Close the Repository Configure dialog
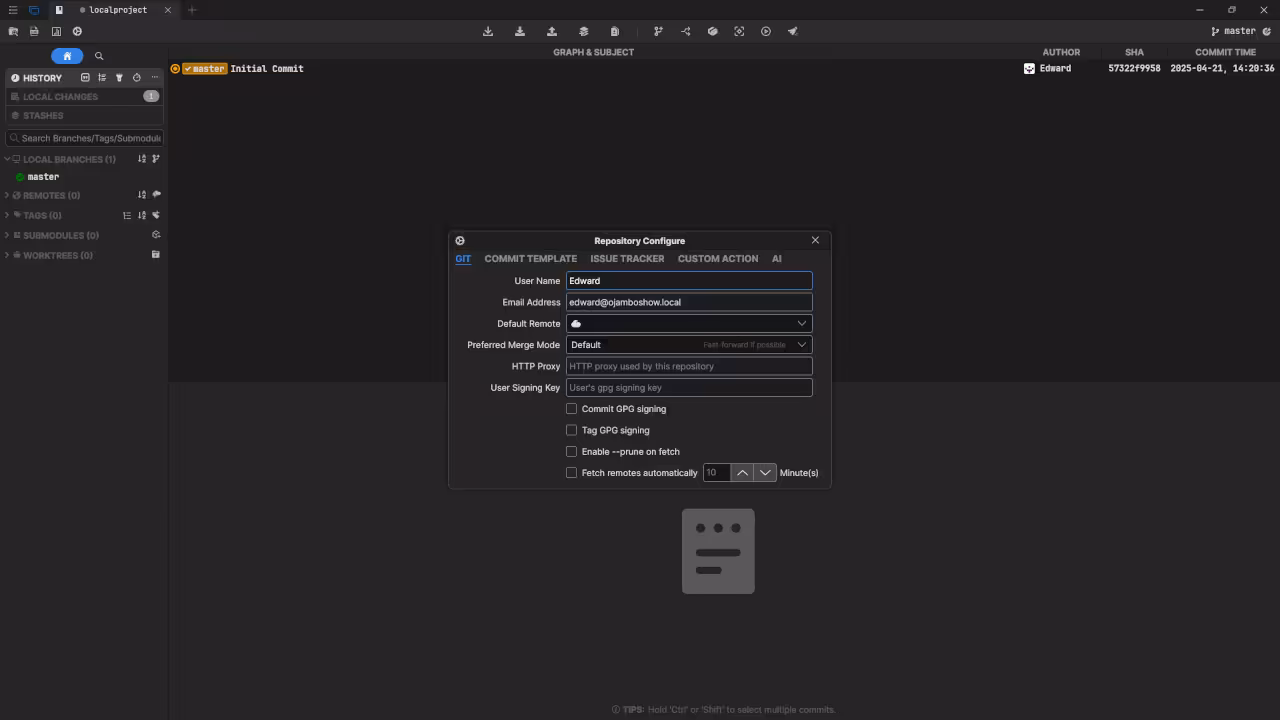1280x720 pixels. 815,240
